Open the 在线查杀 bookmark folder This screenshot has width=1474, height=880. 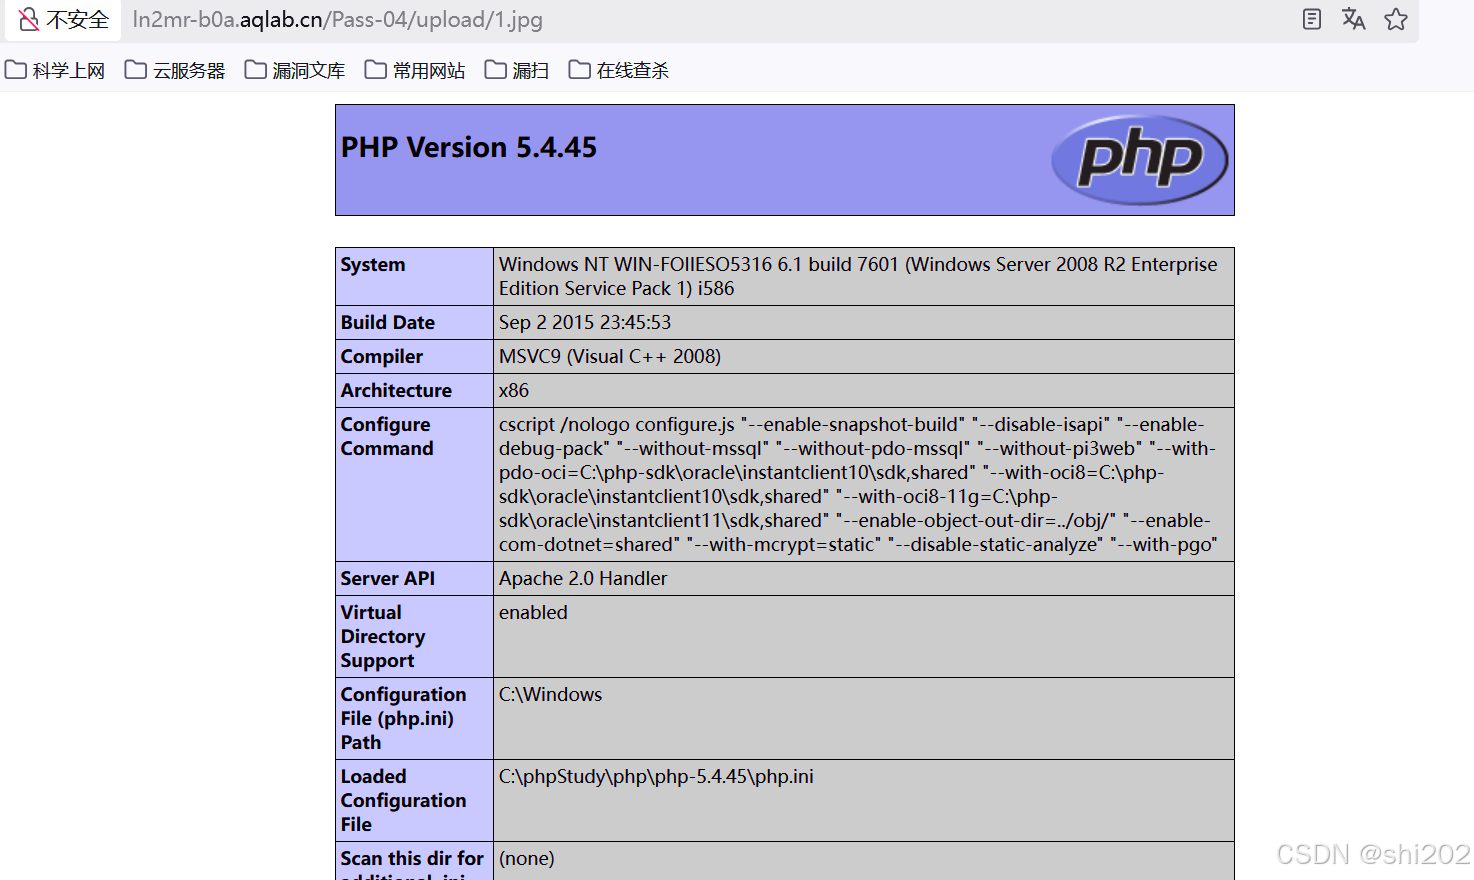pos(619,70)
